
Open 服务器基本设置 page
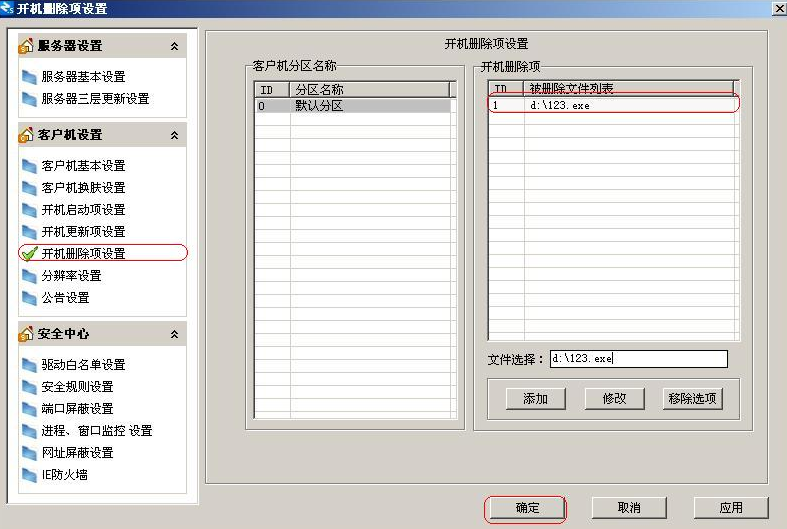83,77
